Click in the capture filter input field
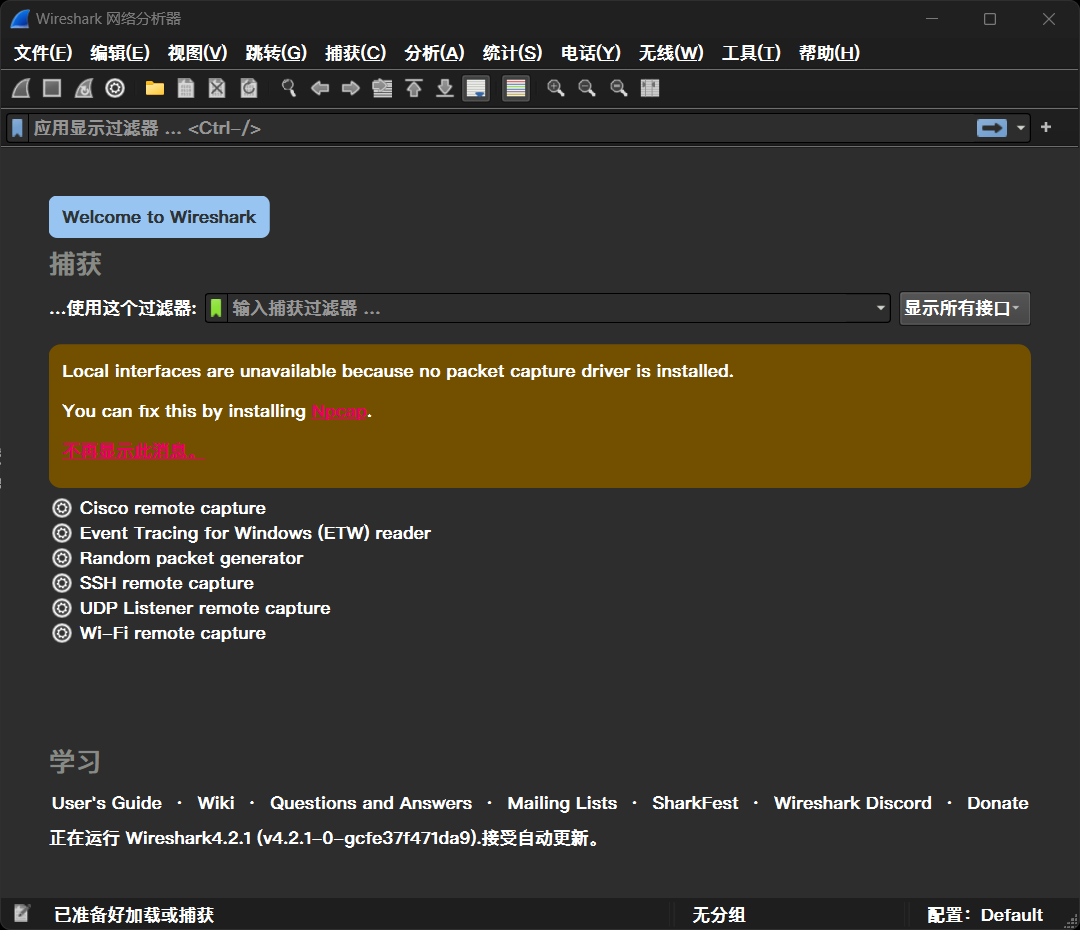This screenshot has width=1080, height=930. pos(550,308)
